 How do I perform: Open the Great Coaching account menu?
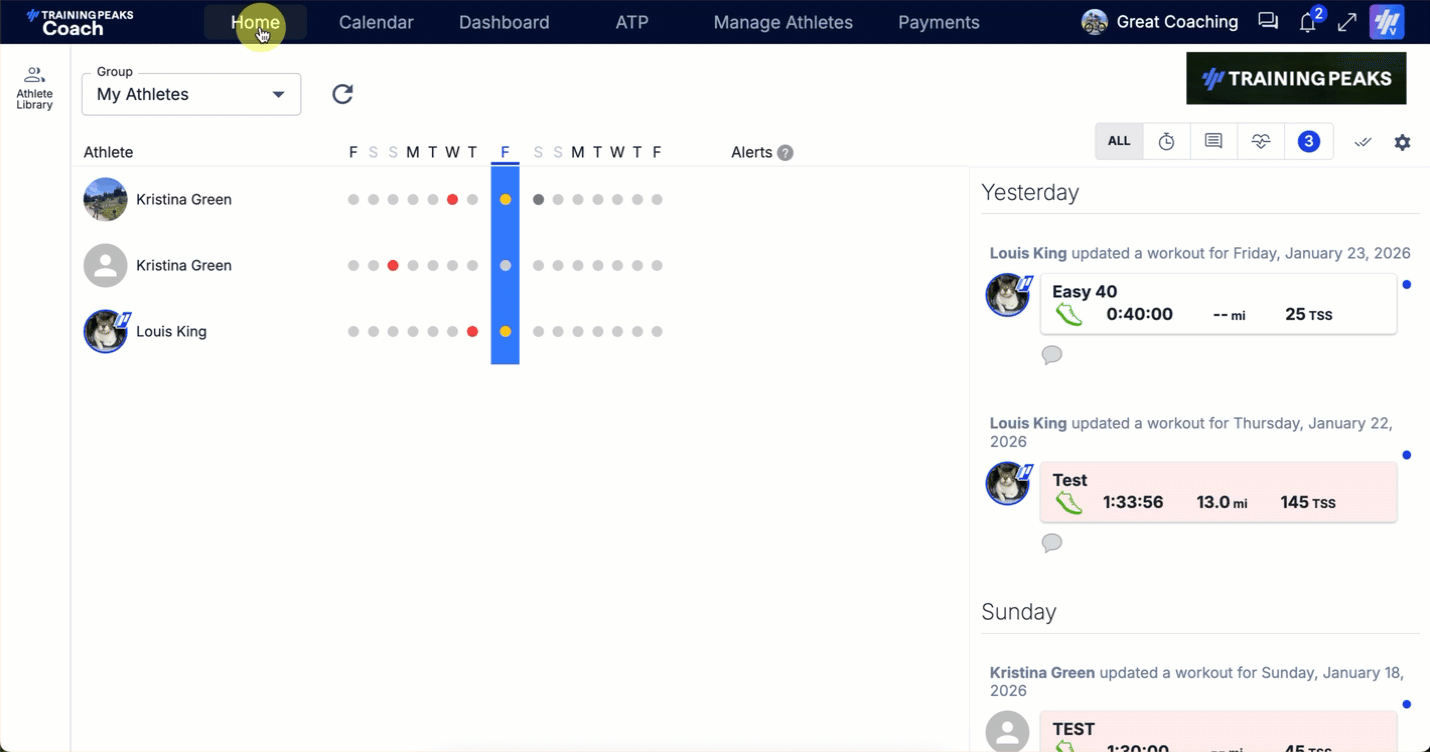(x=1160, y=22)
